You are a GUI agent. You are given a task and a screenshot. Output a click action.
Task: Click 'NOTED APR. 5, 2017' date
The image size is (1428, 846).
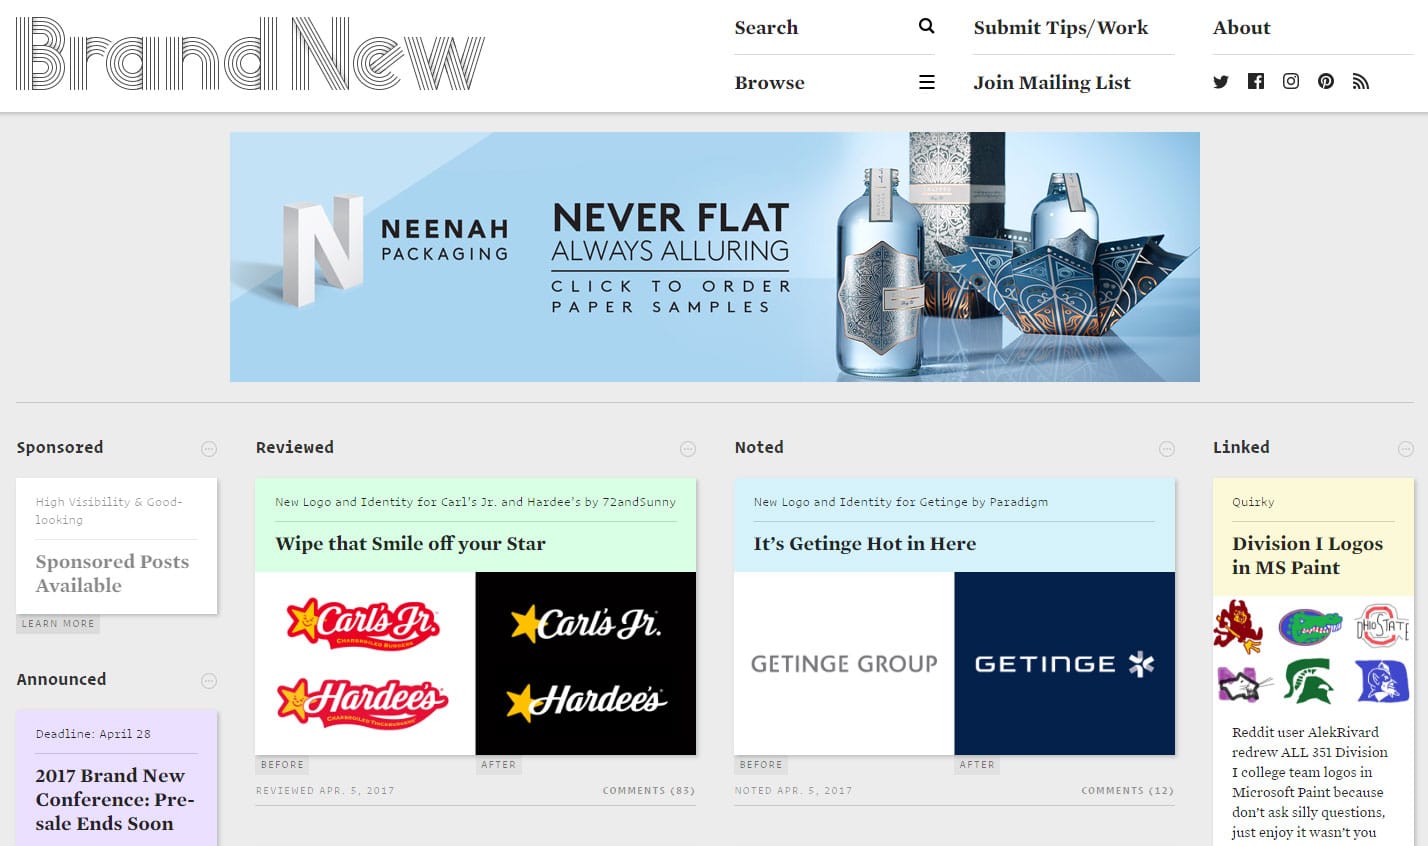[x=793, y=791]
